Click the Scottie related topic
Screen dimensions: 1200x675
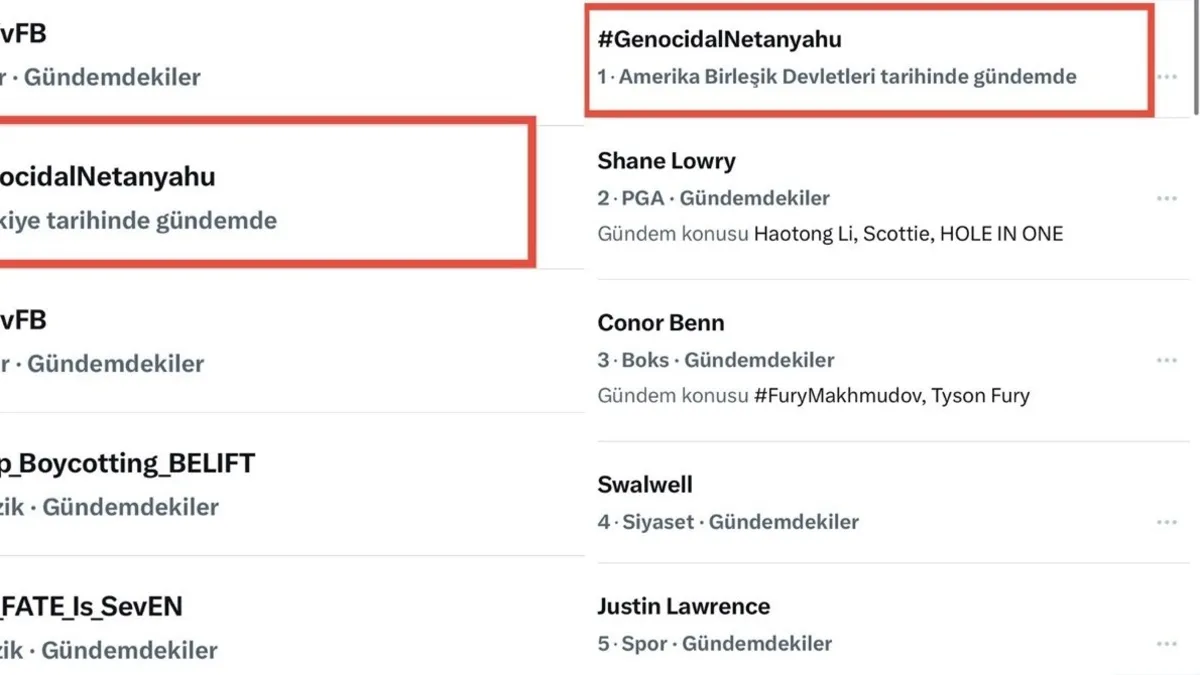(x=888, y=234)
